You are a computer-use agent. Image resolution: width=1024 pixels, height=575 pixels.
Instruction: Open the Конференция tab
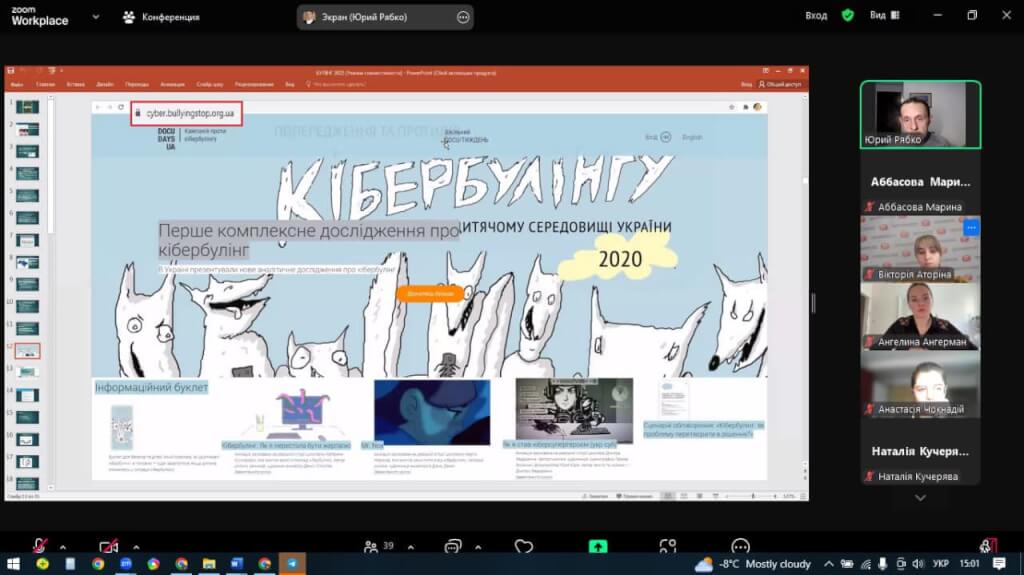[161, 17]
